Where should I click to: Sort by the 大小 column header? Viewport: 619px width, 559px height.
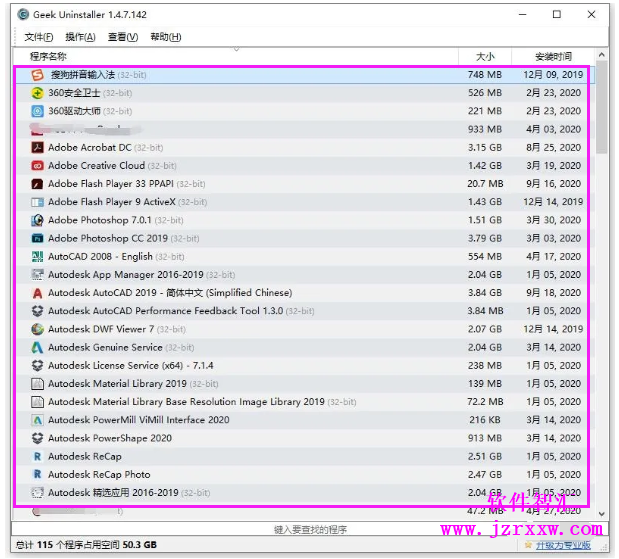tap(485, 56)
